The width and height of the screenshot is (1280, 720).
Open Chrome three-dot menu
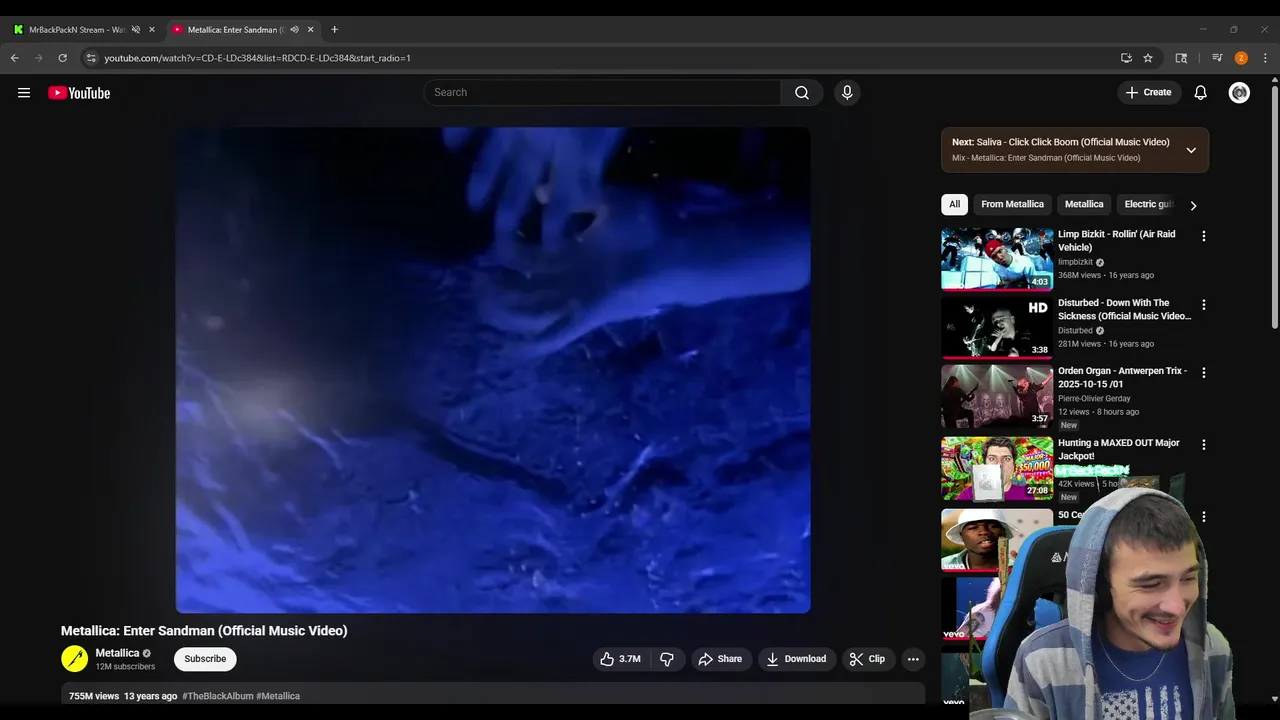pyautogui.click(x=1265, y=58)
